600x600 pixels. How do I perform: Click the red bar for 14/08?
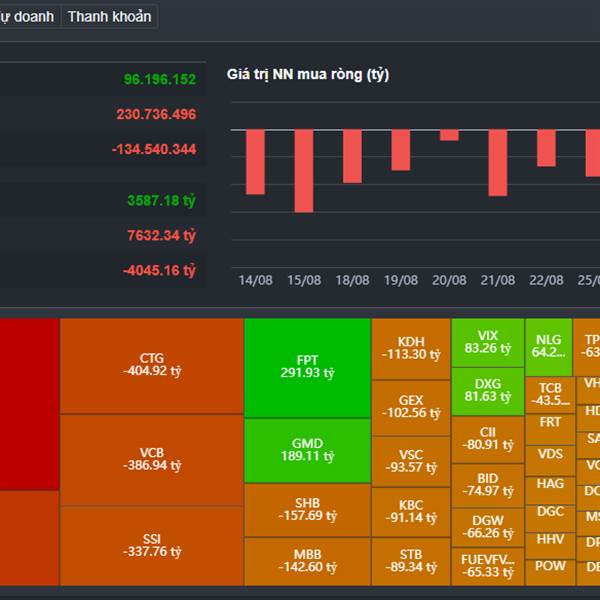(x=255, y=162)
